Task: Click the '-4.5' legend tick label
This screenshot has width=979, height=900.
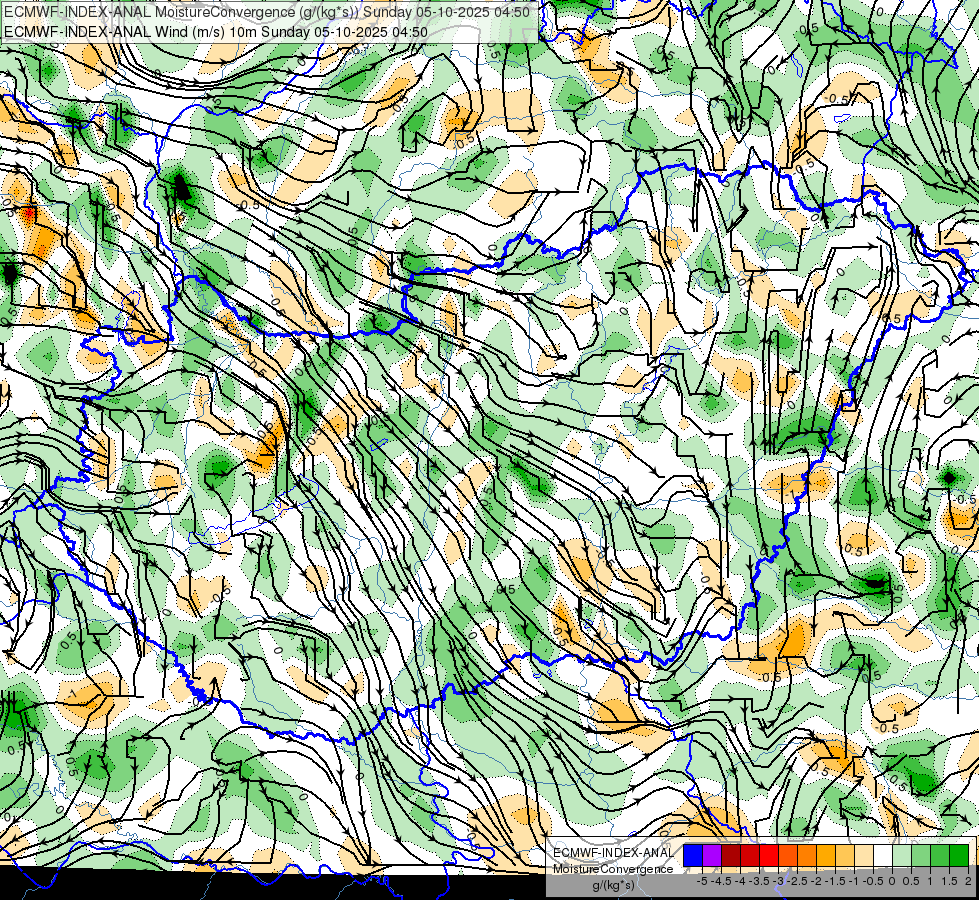Action: (721, 881)
